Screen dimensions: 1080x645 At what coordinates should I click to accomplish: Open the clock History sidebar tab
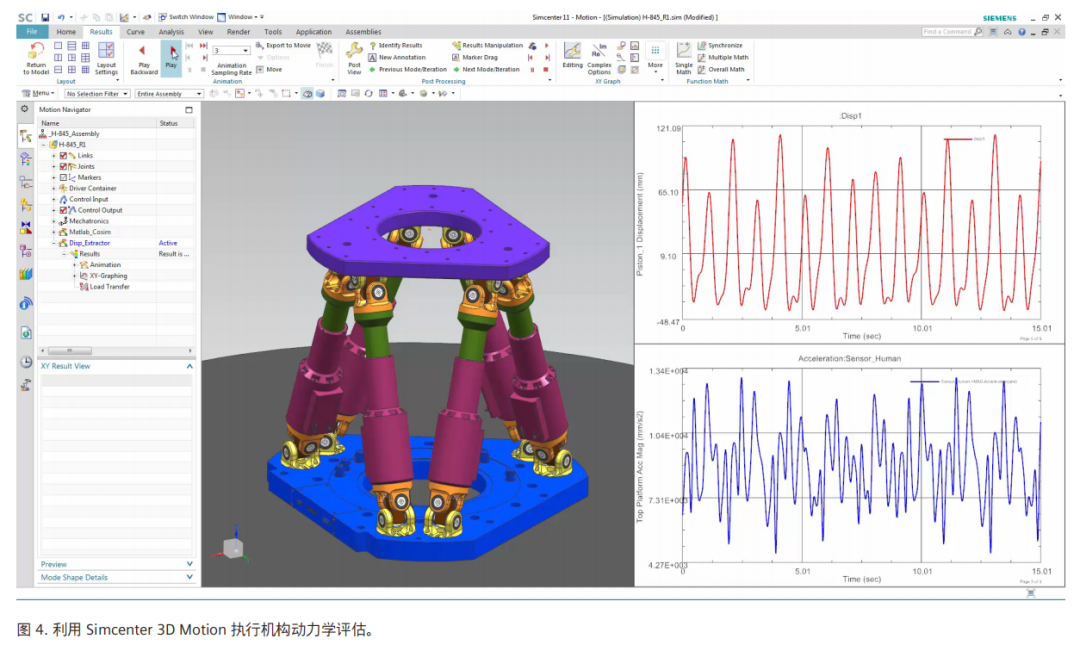[25, 362]
